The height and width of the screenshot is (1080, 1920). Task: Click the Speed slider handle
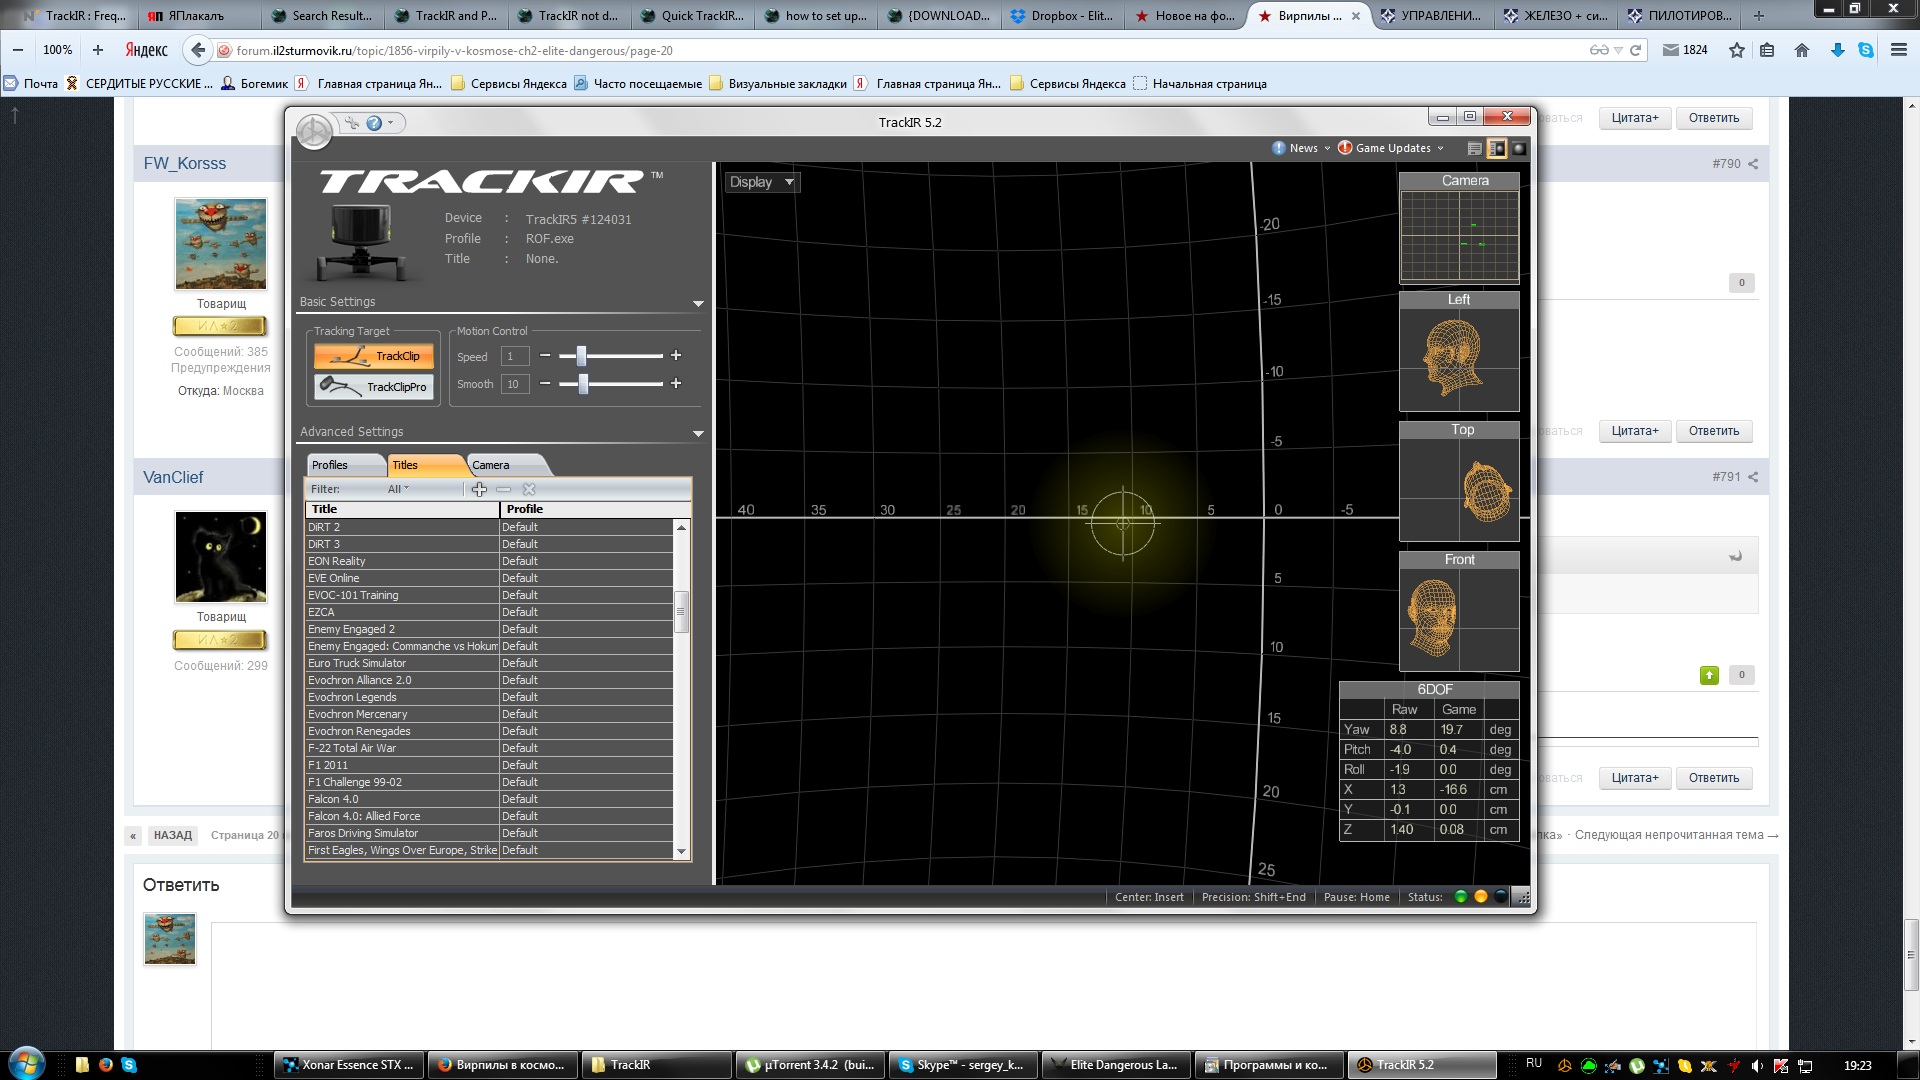581,356
